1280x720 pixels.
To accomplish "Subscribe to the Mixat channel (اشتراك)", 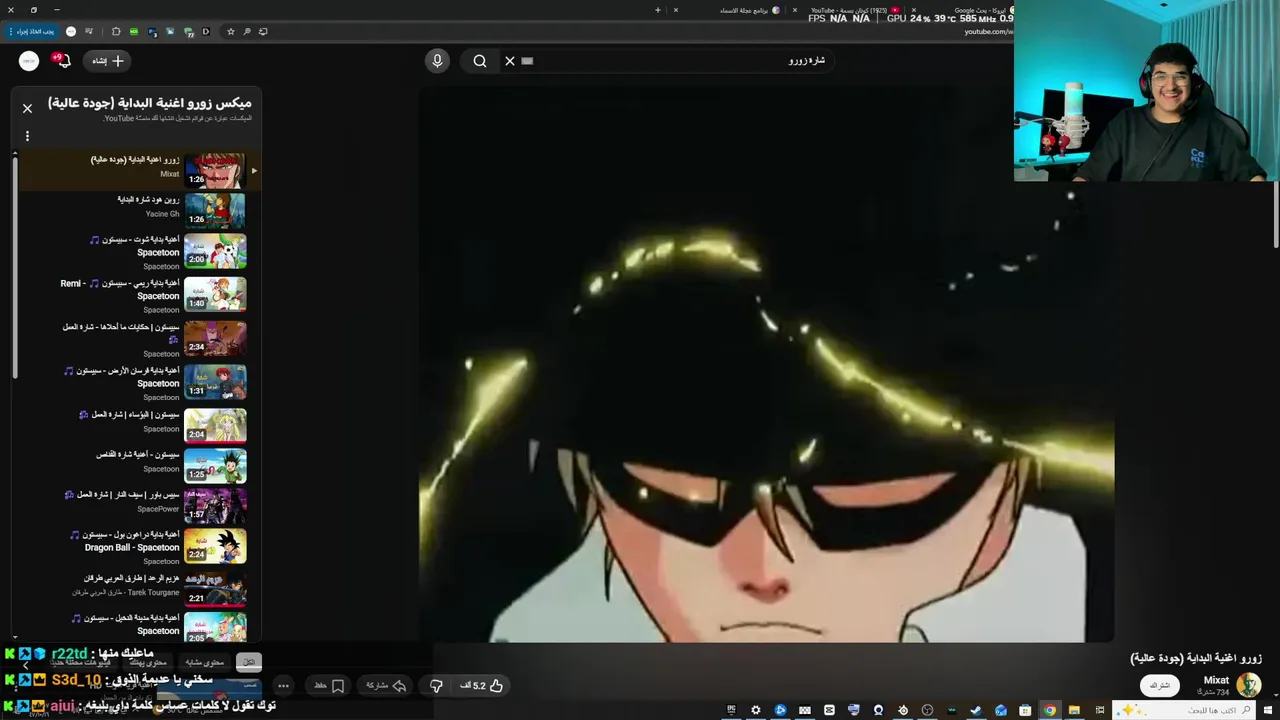I will pyautogui.click(x=1159, y=685).
